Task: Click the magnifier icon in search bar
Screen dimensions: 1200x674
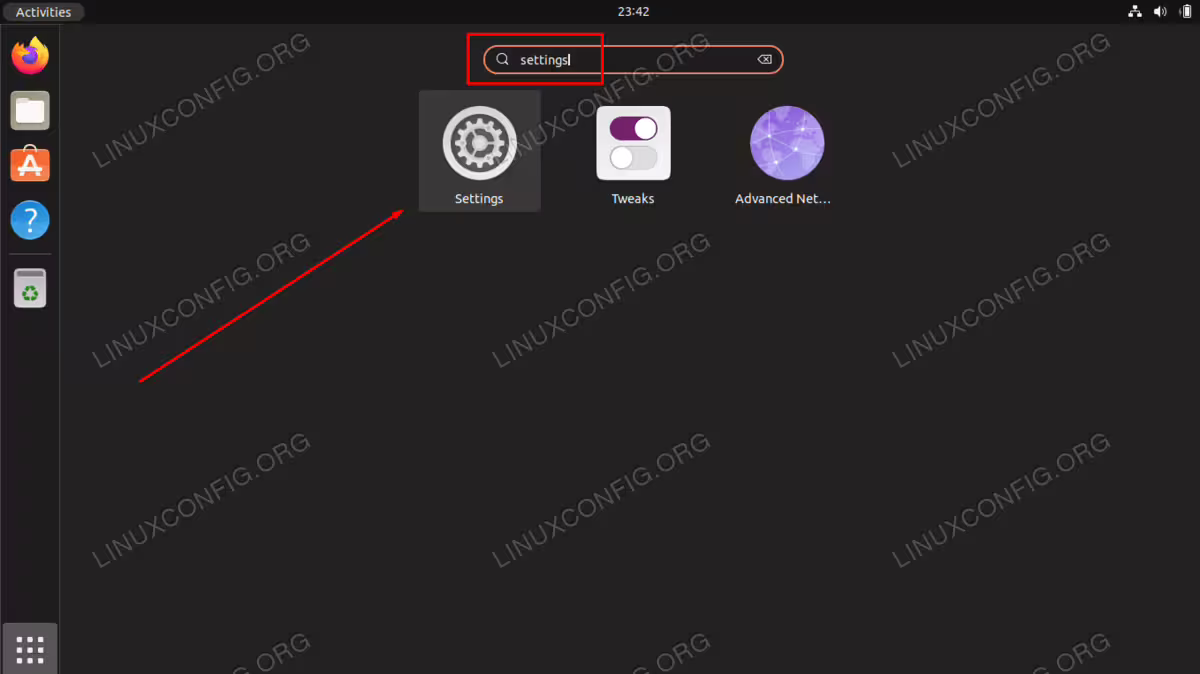Action: click(503, 60)
